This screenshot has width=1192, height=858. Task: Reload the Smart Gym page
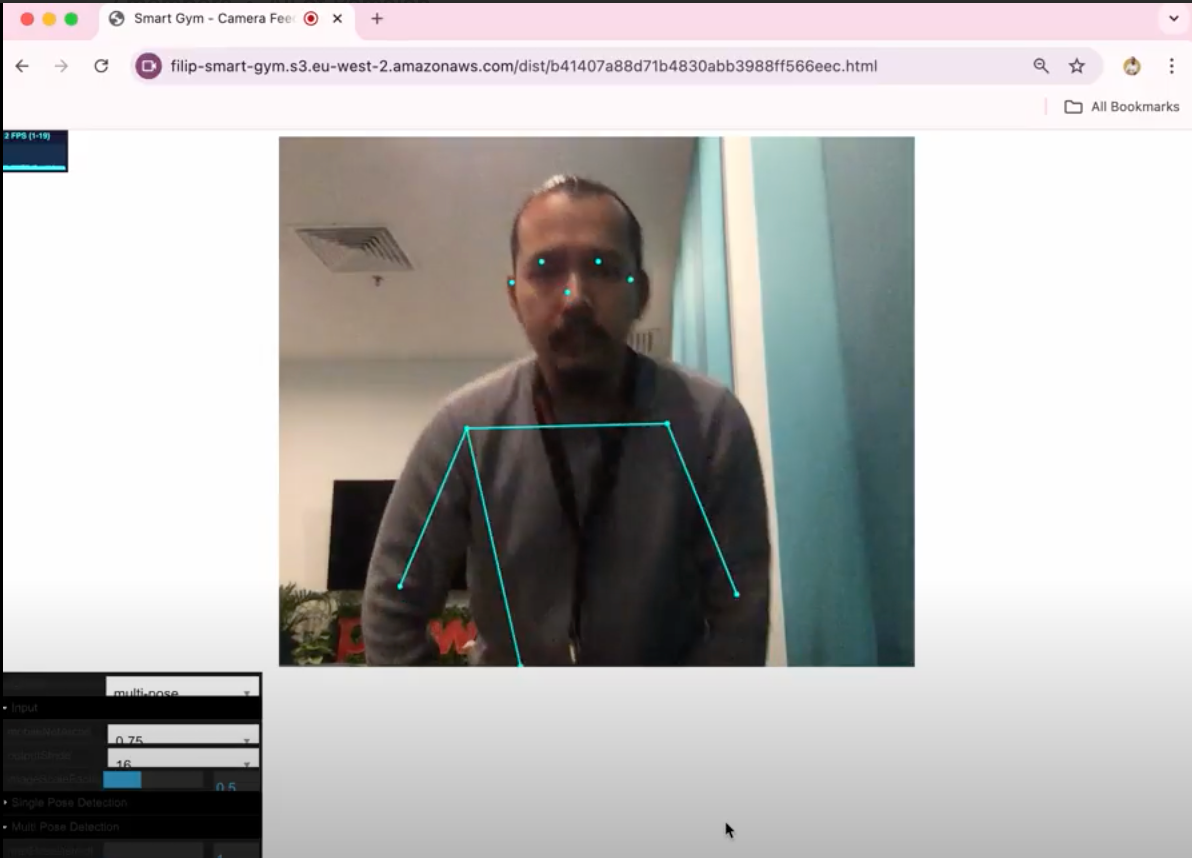[x=101, y=66]
